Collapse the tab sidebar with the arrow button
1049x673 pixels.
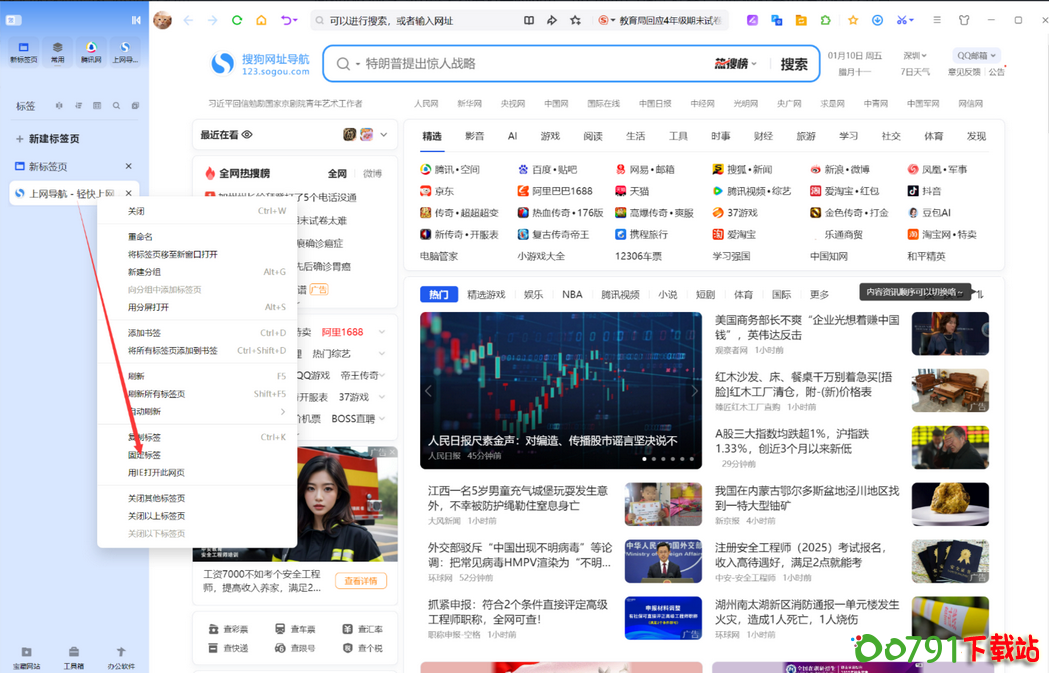point(136,19)
